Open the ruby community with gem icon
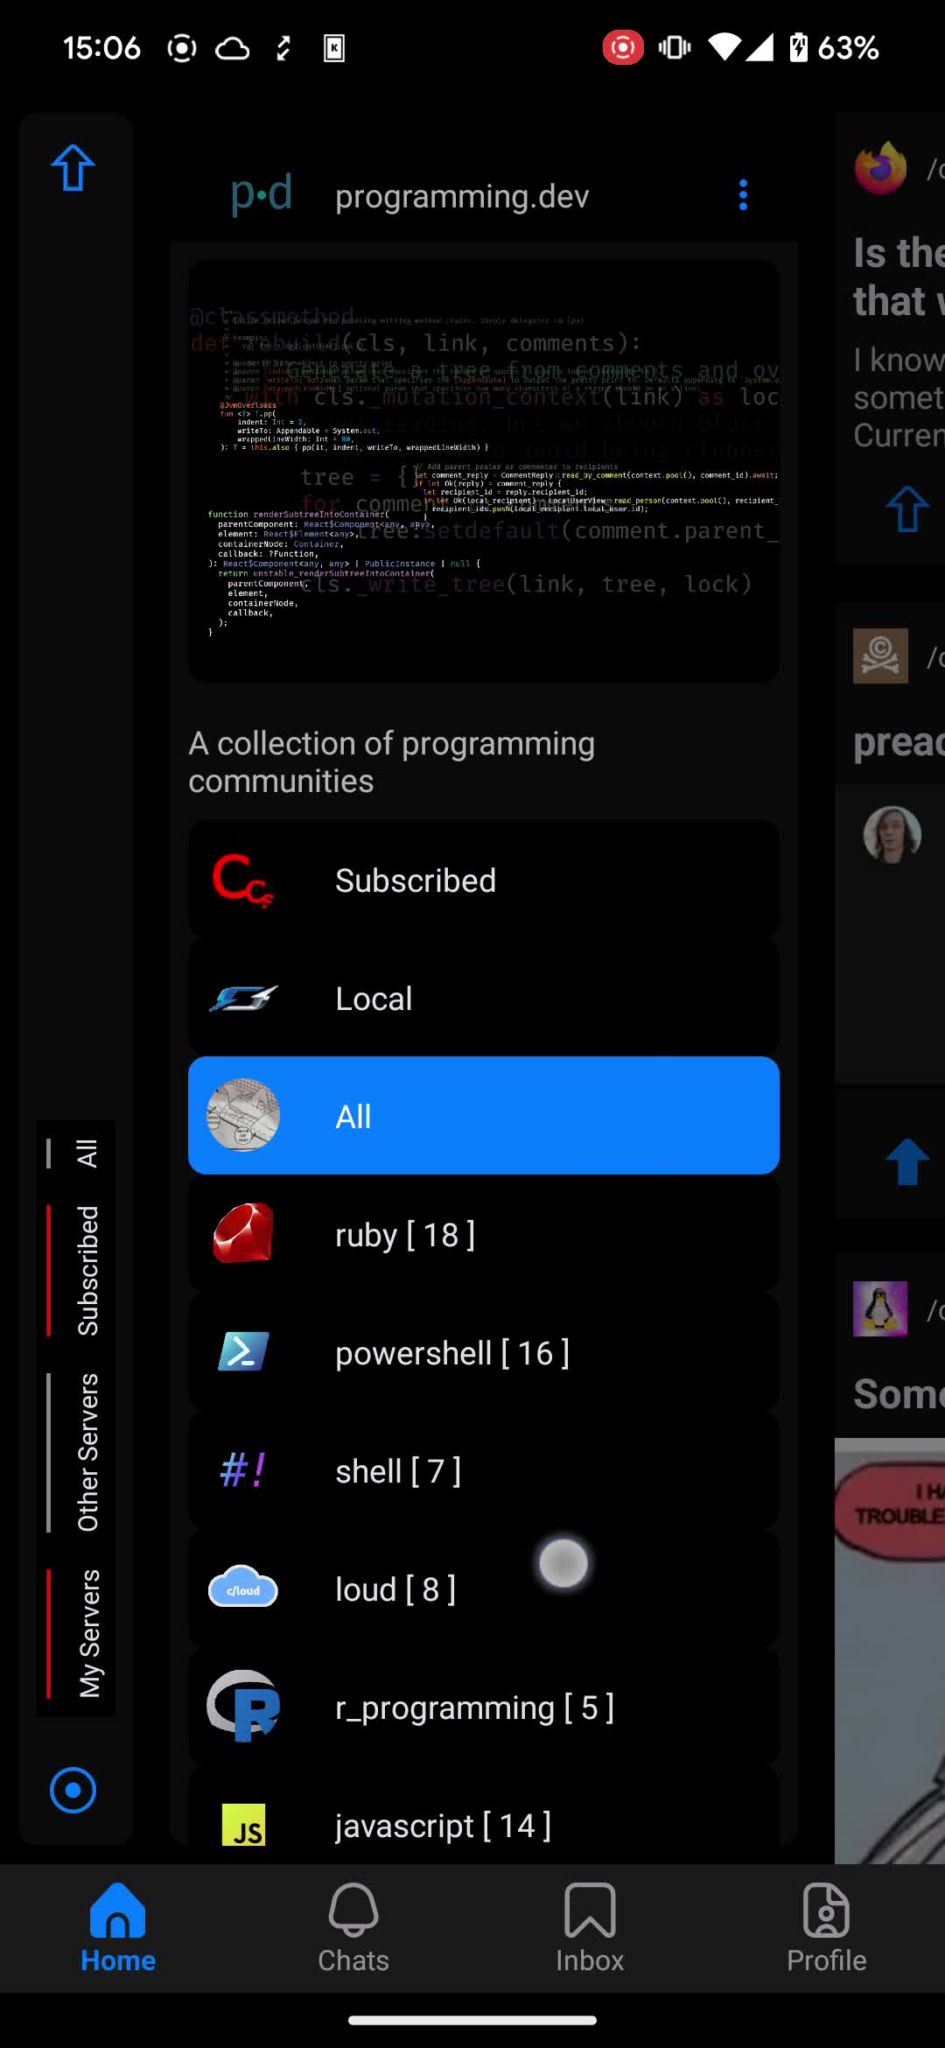The image size is (945, 2048). coord(484,1234)
